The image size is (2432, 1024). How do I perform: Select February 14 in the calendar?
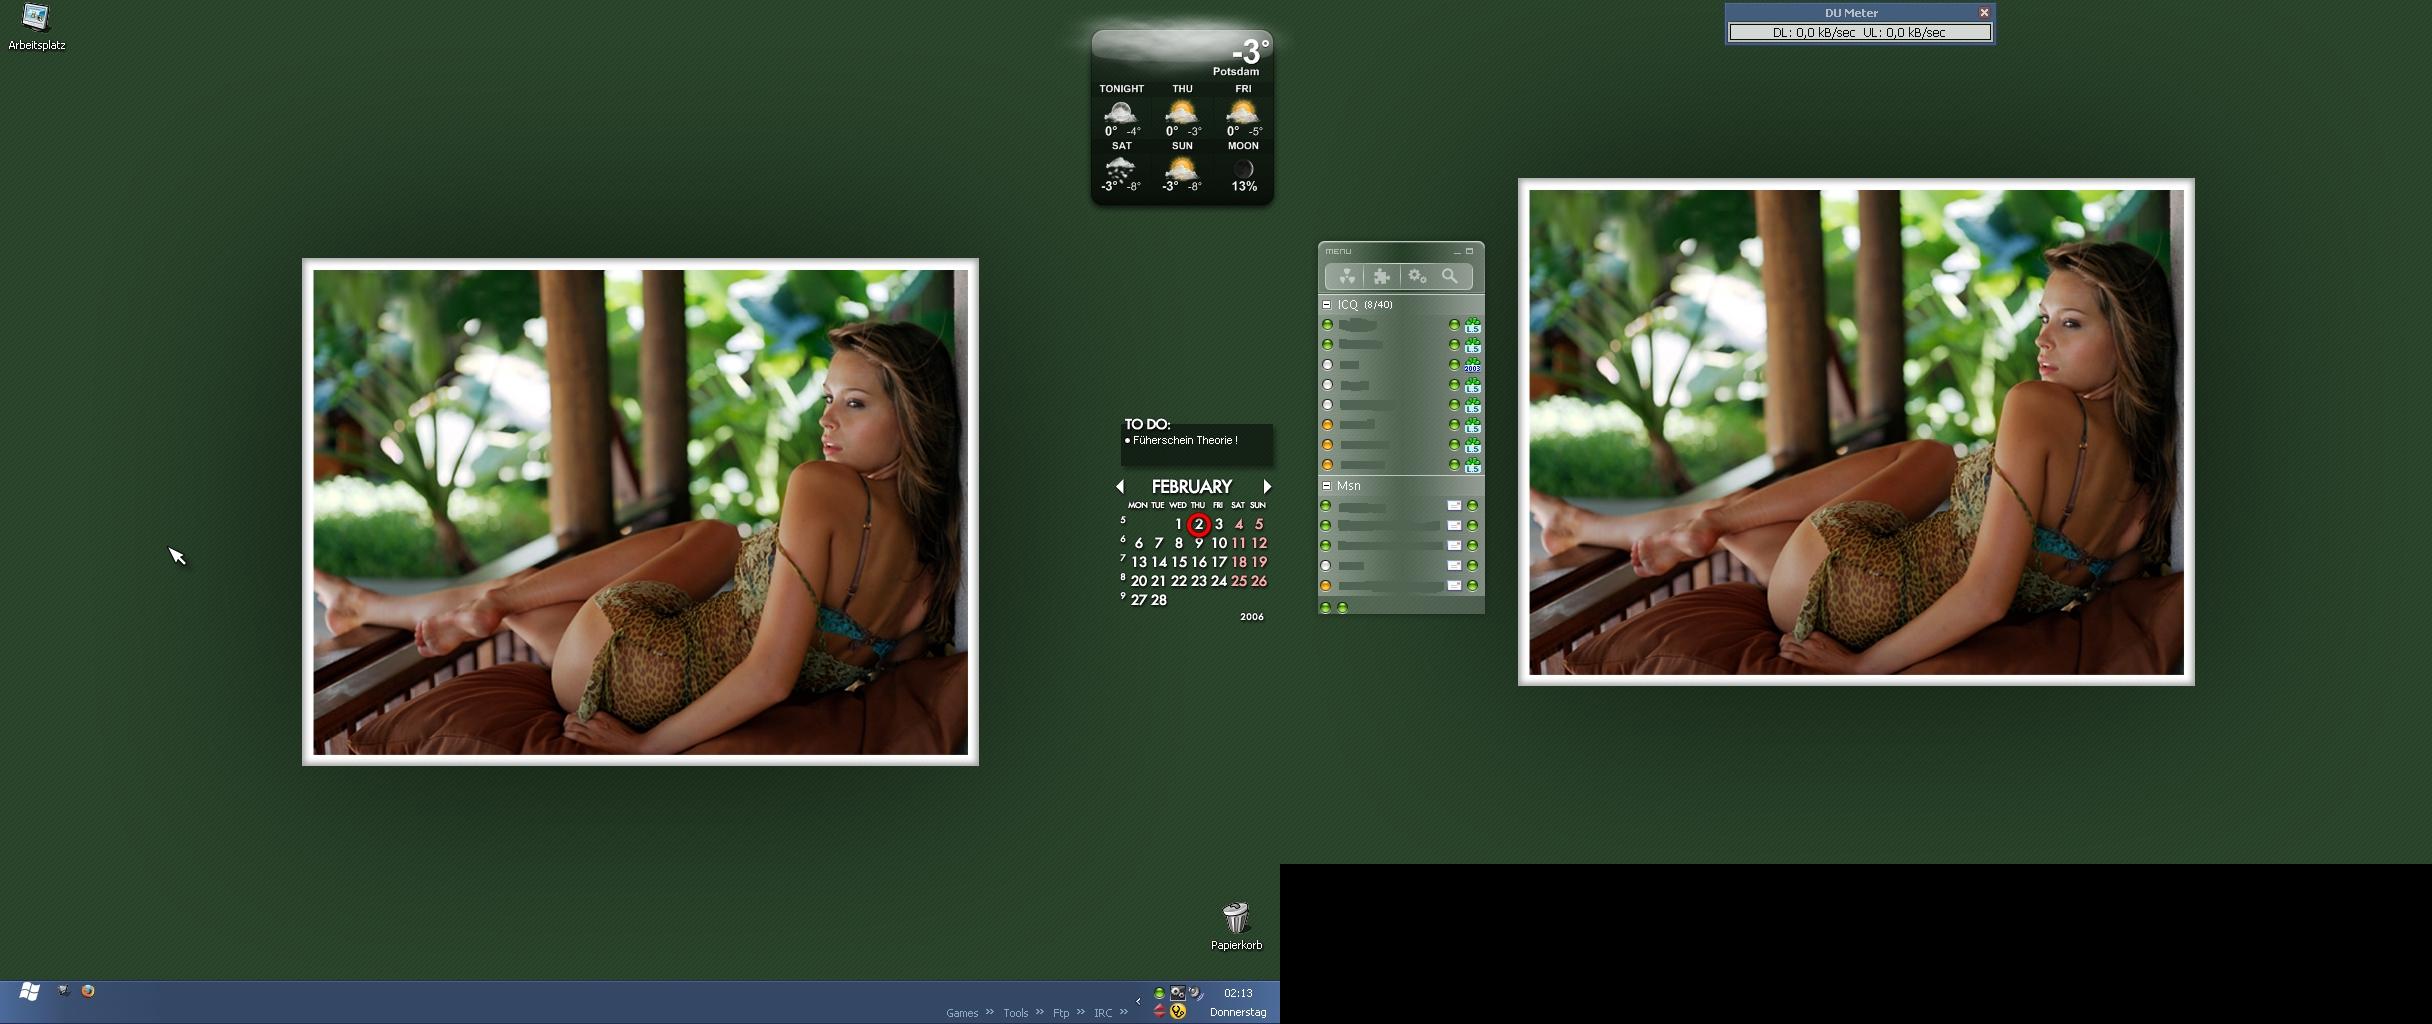tap(1159, 562)
